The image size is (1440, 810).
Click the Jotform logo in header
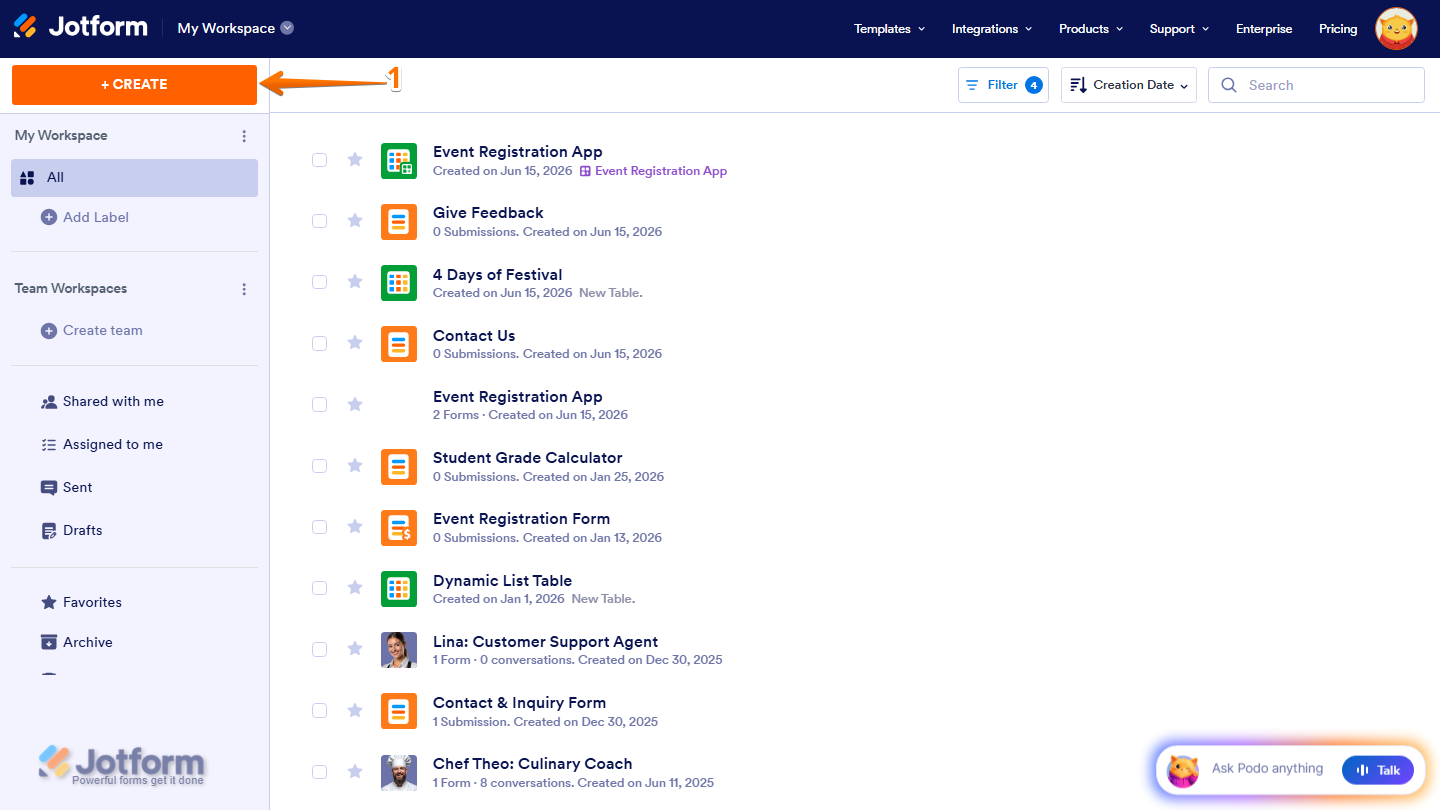80,27
